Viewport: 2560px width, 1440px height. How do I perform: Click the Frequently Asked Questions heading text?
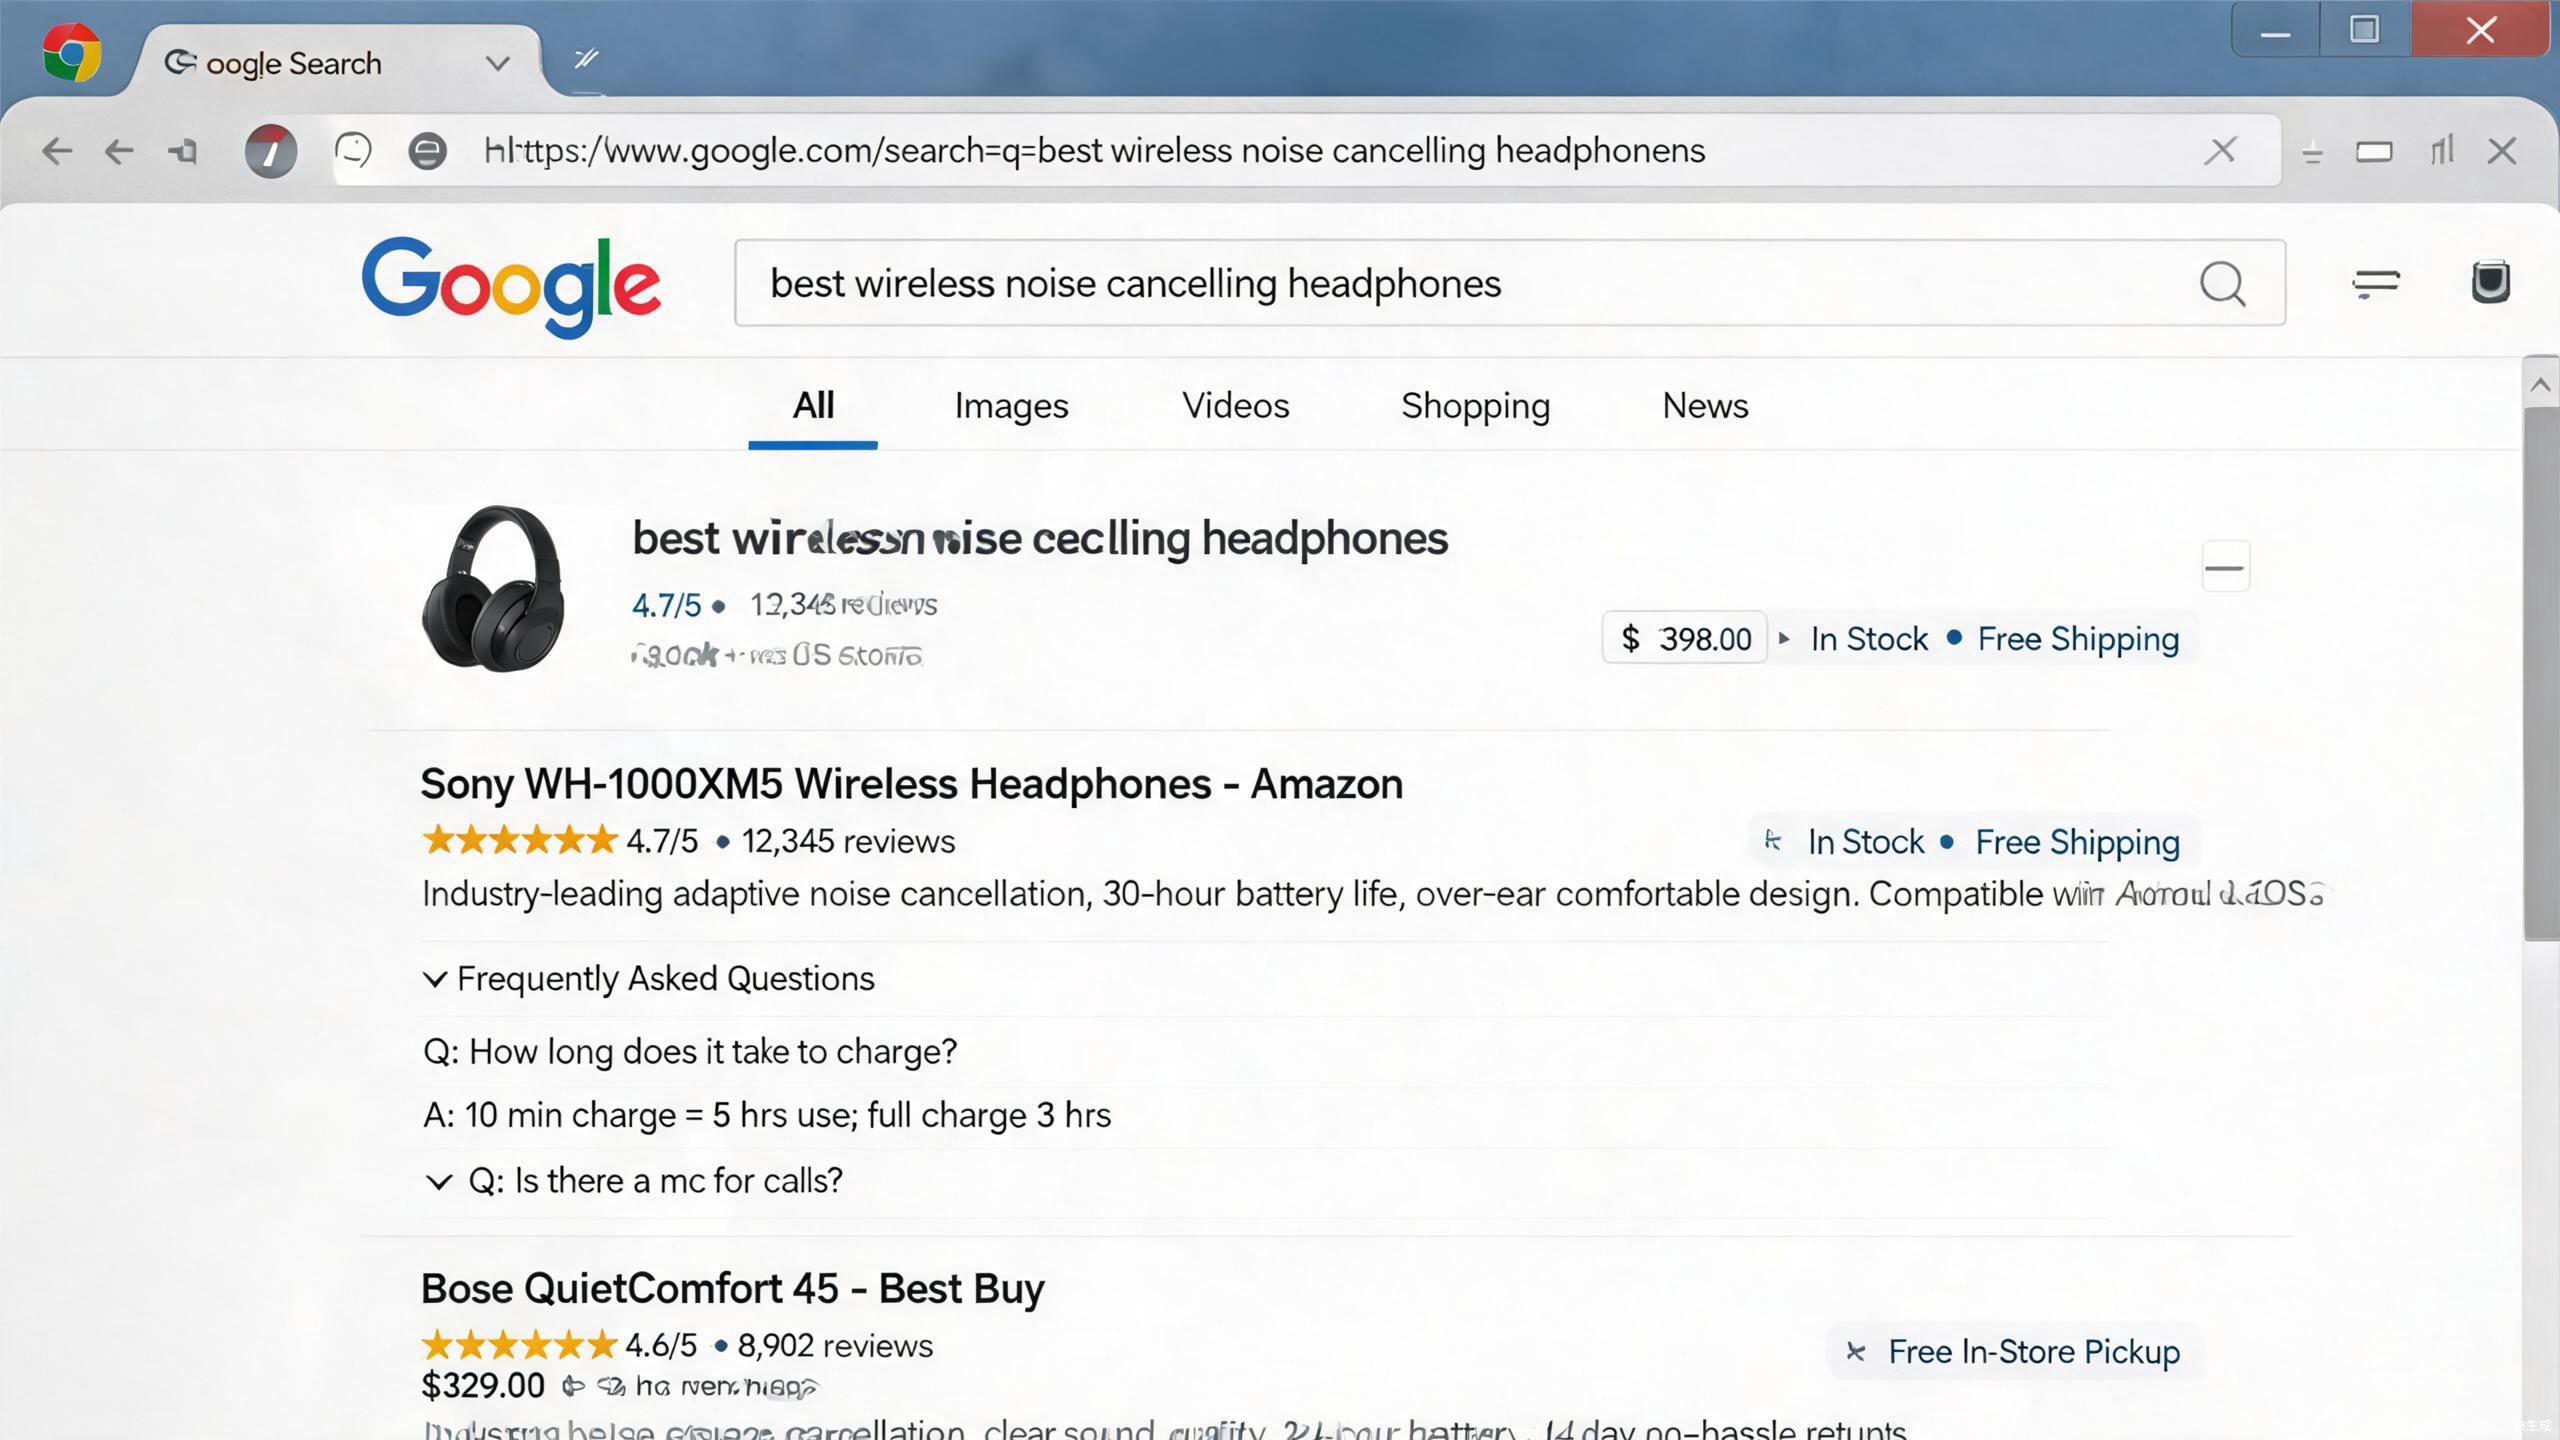click(x=665, y=979)
